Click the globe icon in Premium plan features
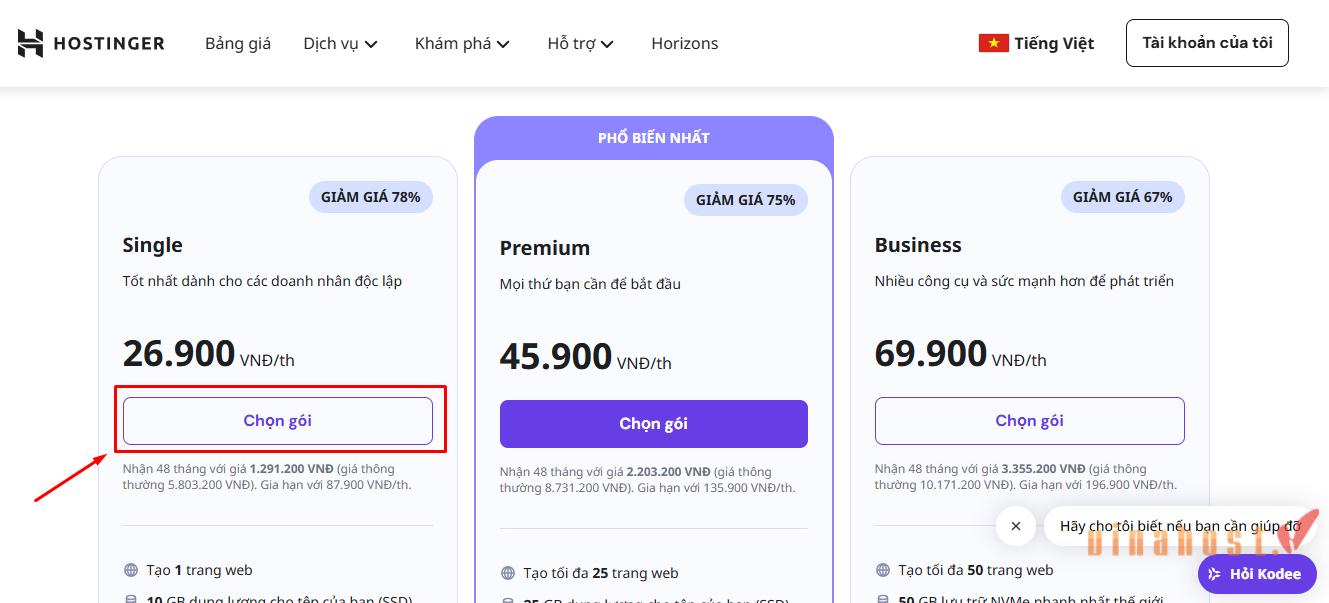The image size is (1329, 603). point(506,572)
